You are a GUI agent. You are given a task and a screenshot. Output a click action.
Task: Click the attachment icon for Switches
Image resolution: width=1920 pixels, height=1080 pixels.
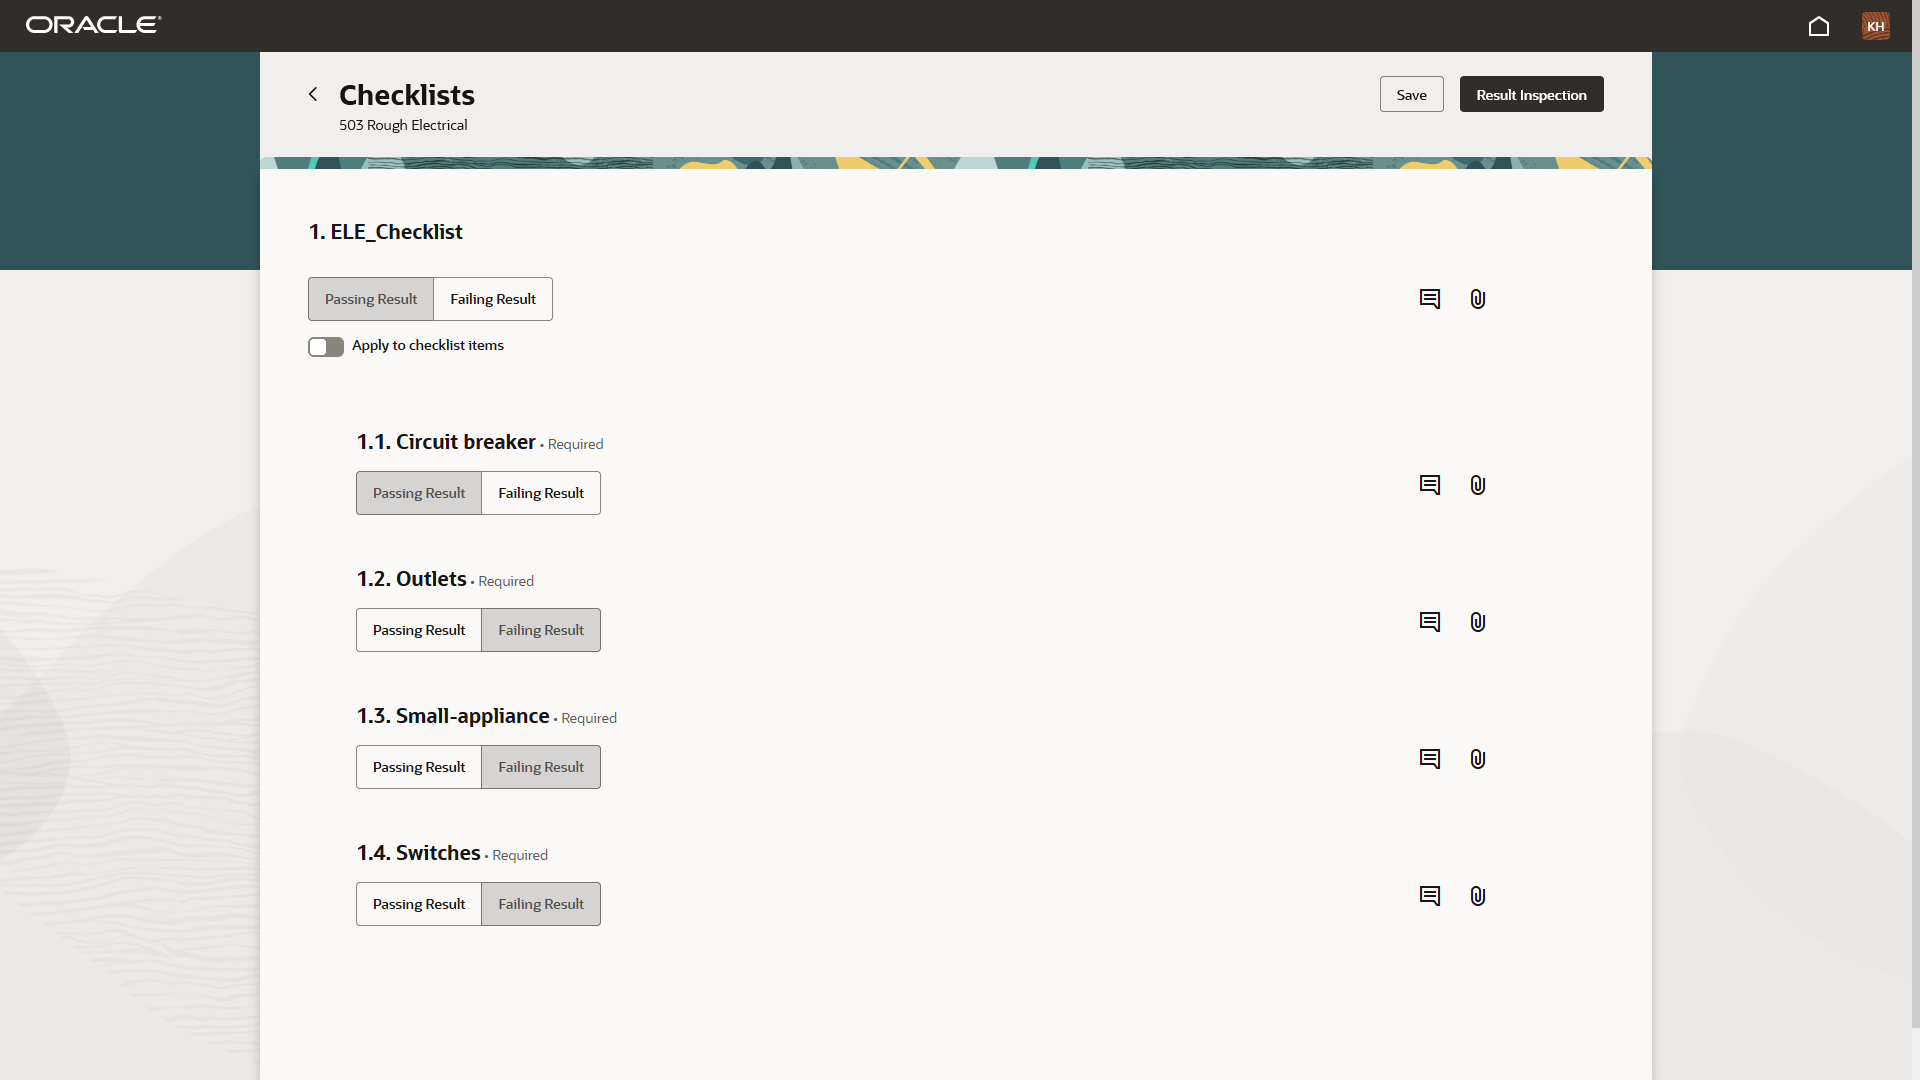pyautogui.click(x=1477, y=895)
